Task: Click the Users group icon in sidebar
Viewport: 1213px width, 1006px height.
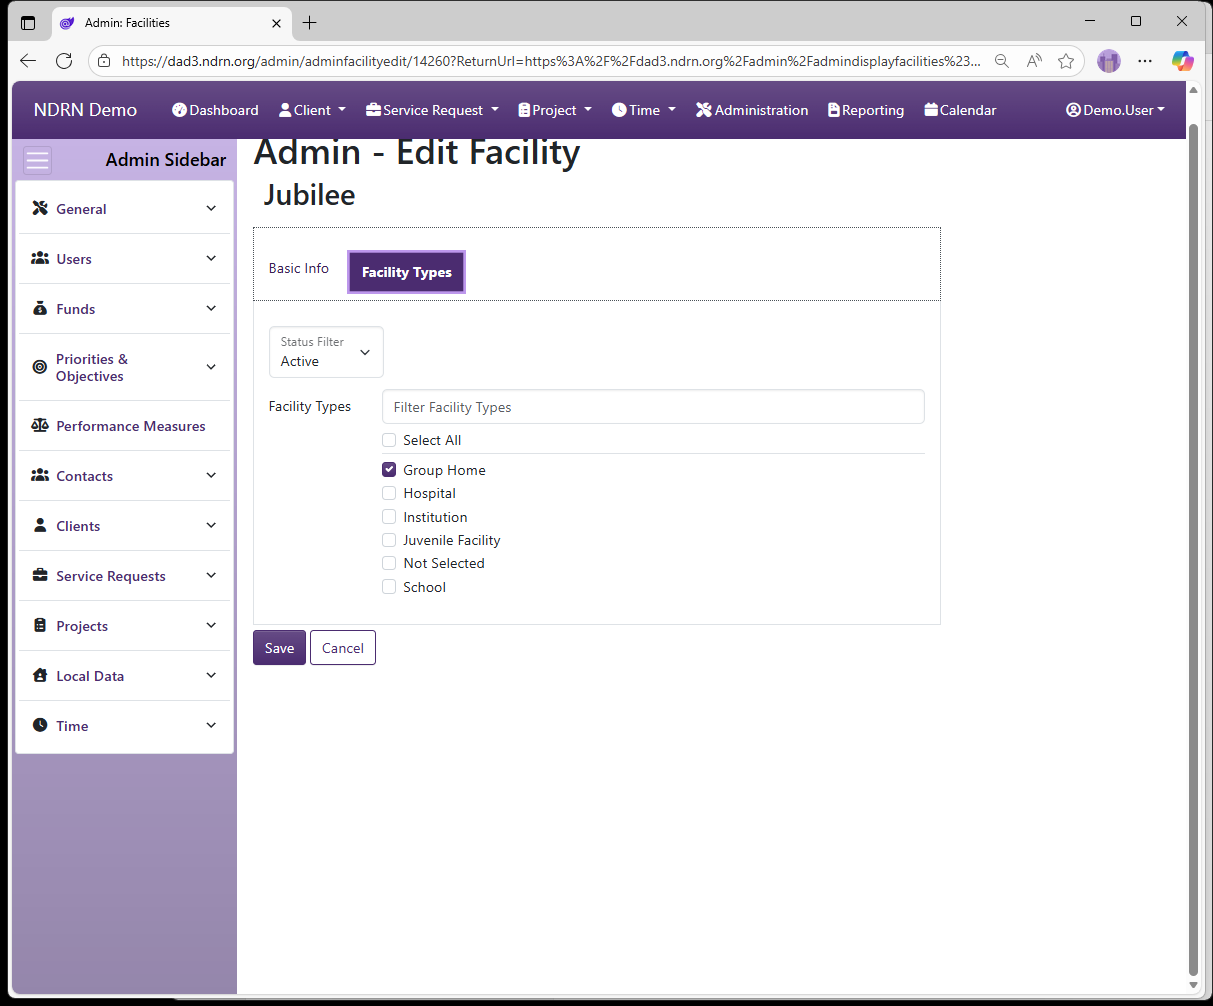Action: coord(40,258)
